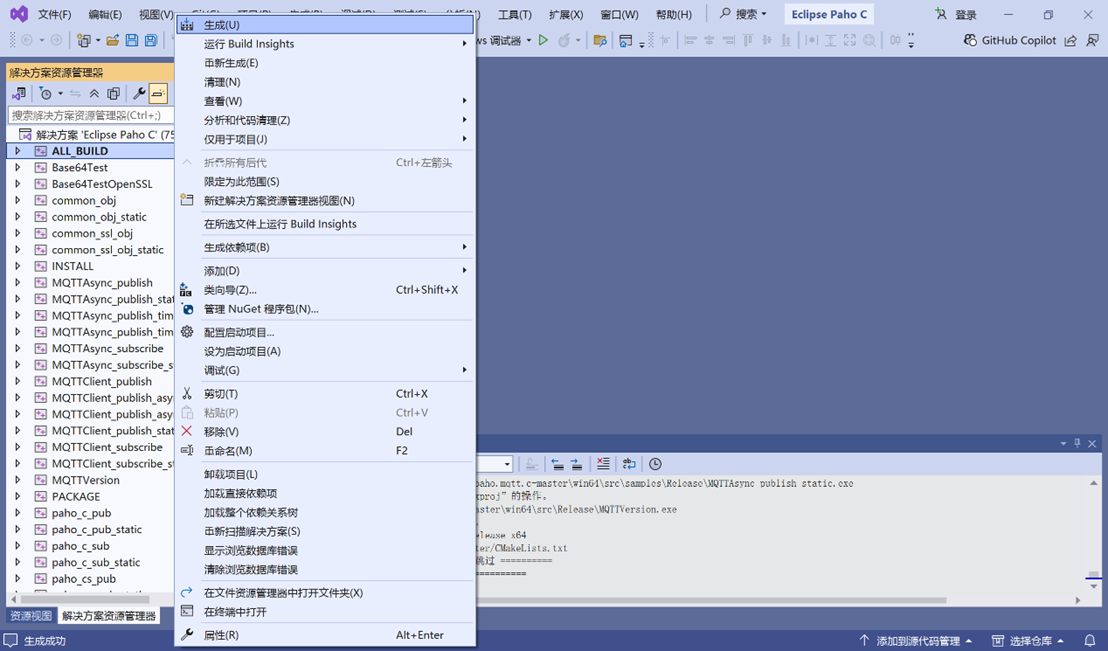Click the open file folder toolbar icon

[x=112, y=40]
